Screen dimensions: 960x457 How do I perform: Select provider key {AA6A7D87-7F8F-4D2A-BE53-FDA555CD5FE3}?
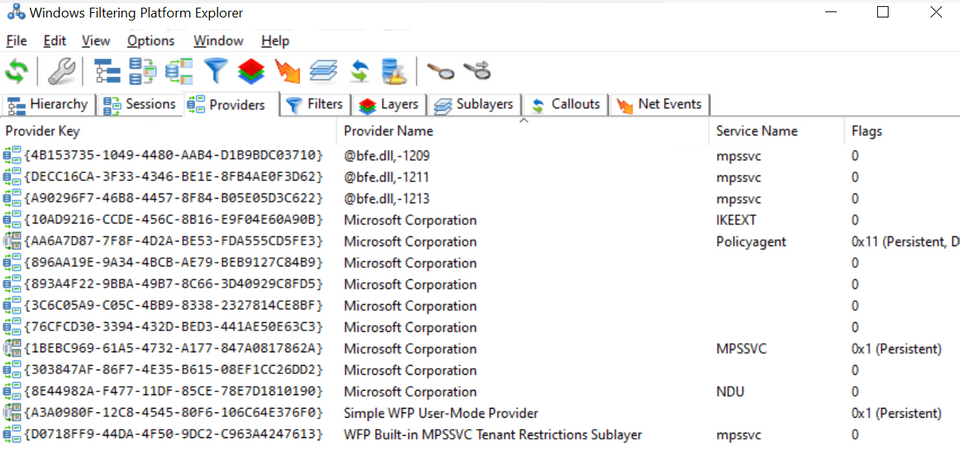tap(173, 241)
